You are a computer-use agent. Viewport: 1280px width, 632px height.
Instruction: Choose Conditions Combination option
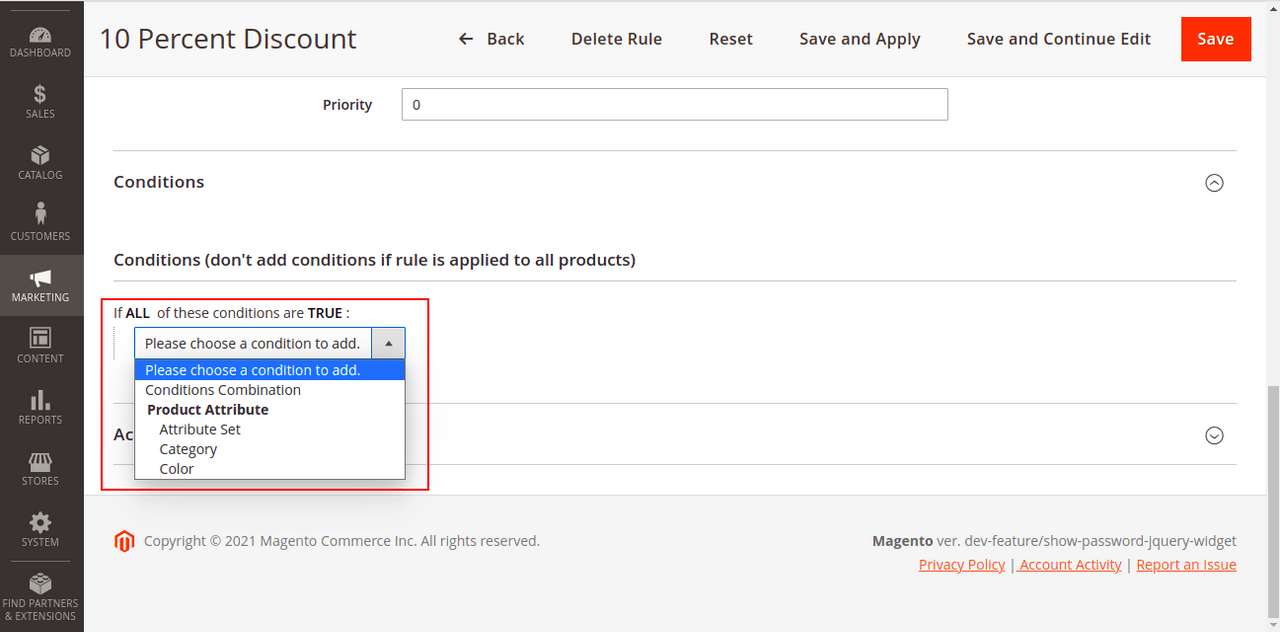click(x=270, y=390)
